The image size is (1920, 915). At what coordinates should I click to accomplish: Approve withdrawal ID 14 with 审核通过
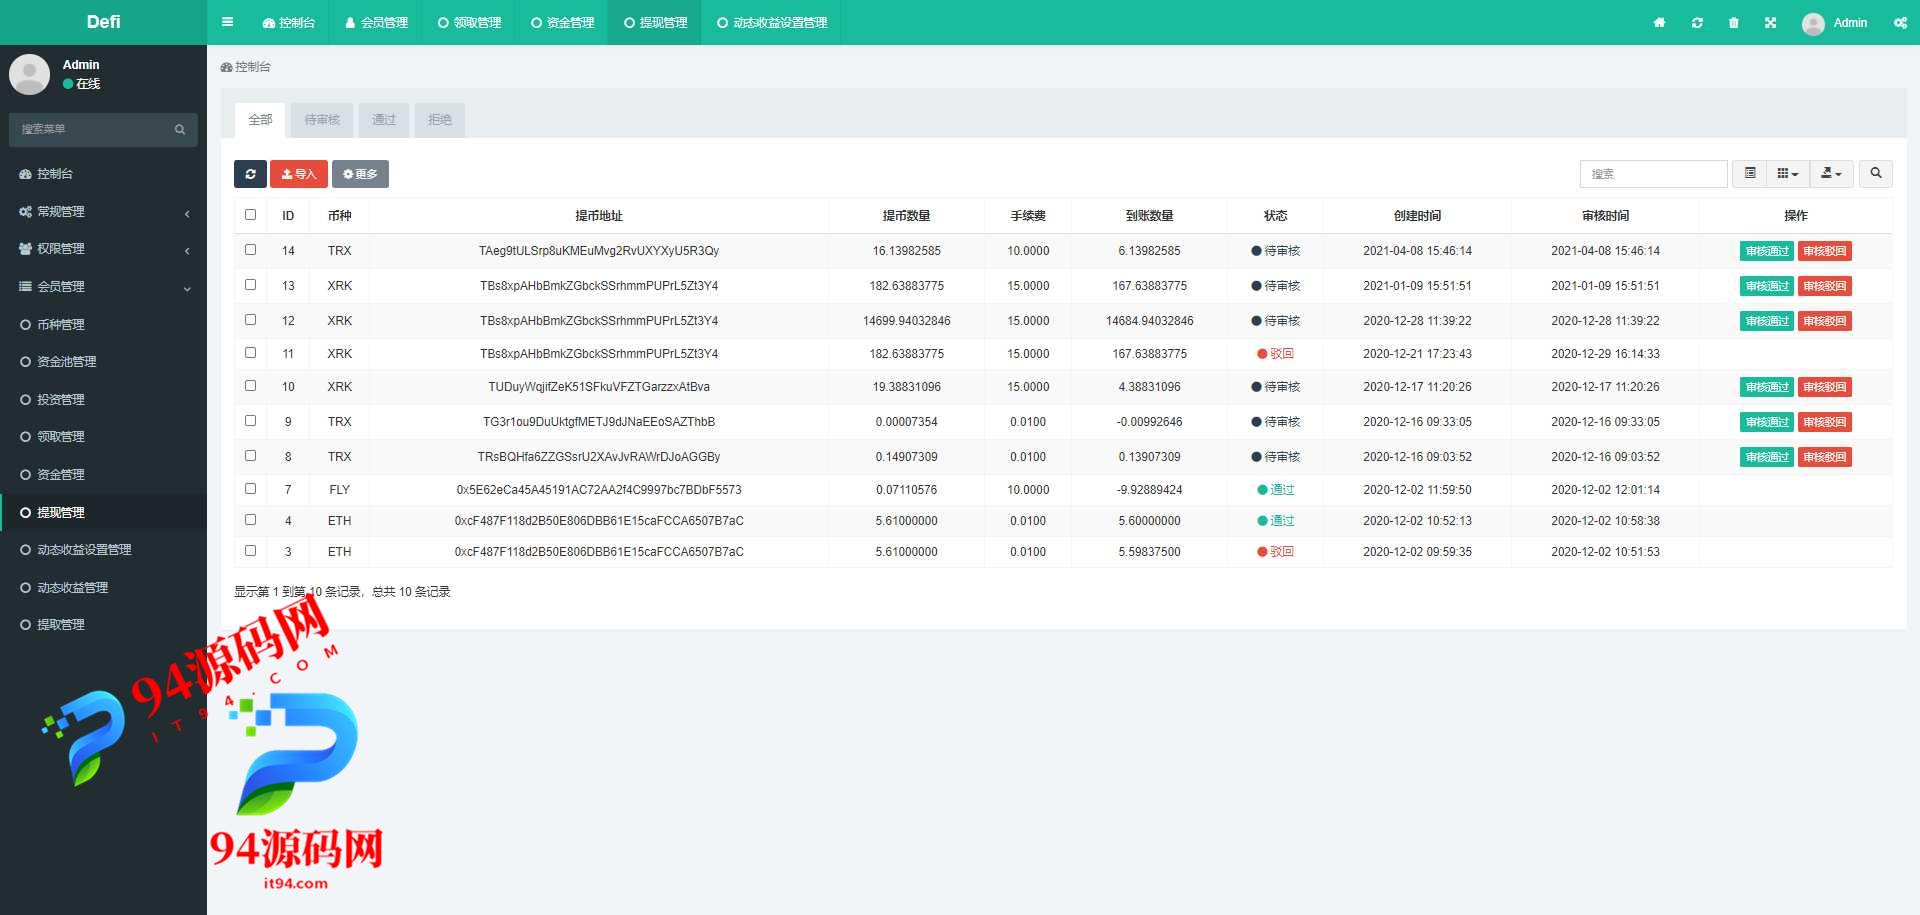click(1767, 251)
